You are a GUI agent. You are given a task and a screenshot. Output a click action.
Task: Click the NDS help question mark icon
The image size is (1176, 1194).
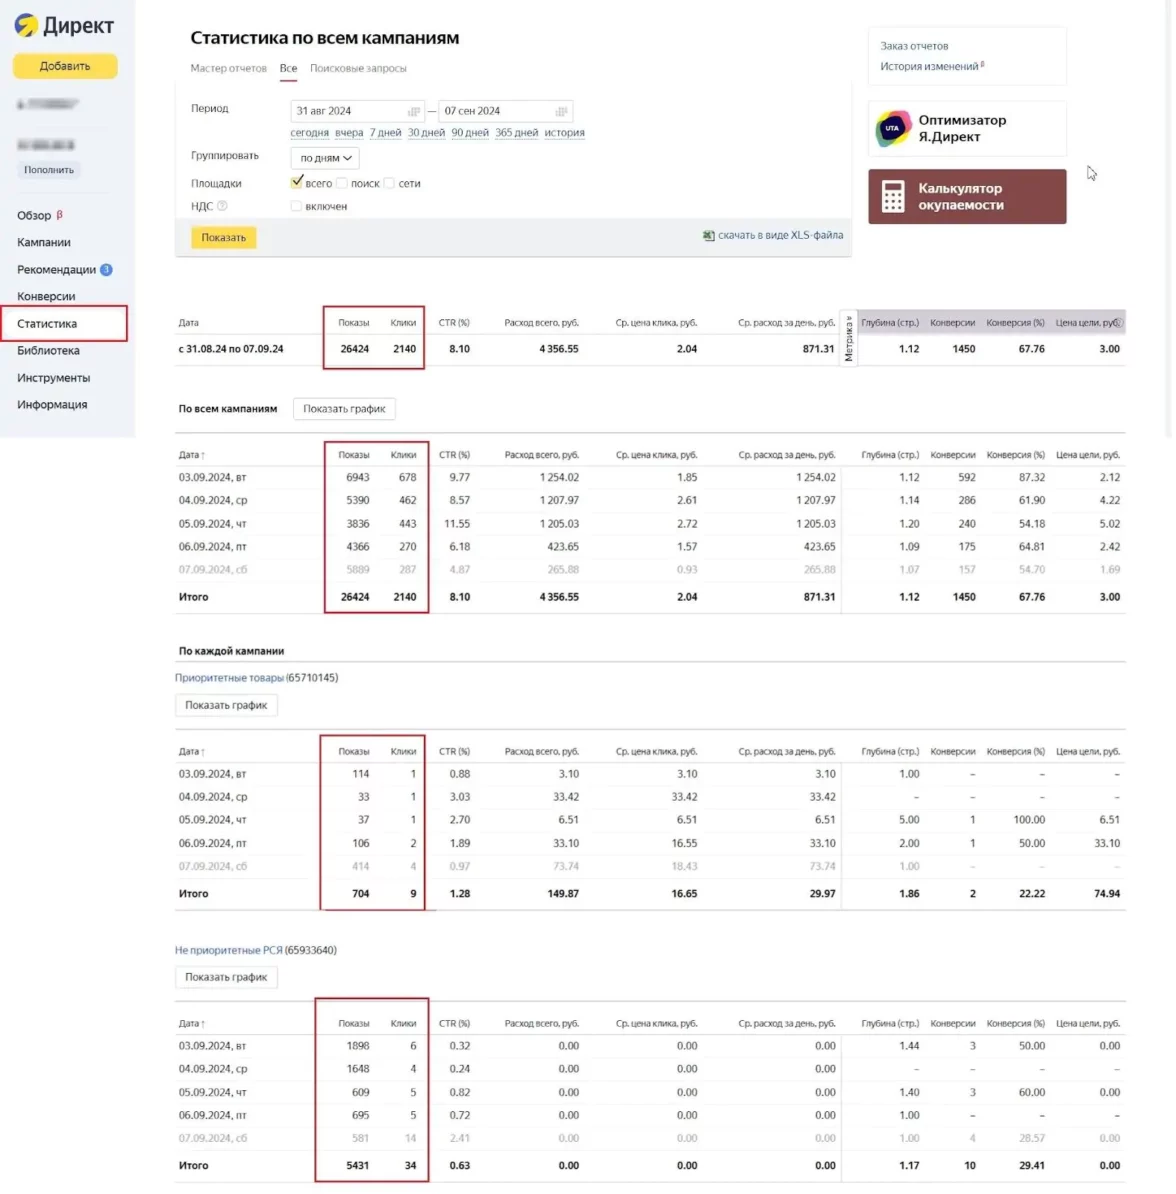[222, 206]
